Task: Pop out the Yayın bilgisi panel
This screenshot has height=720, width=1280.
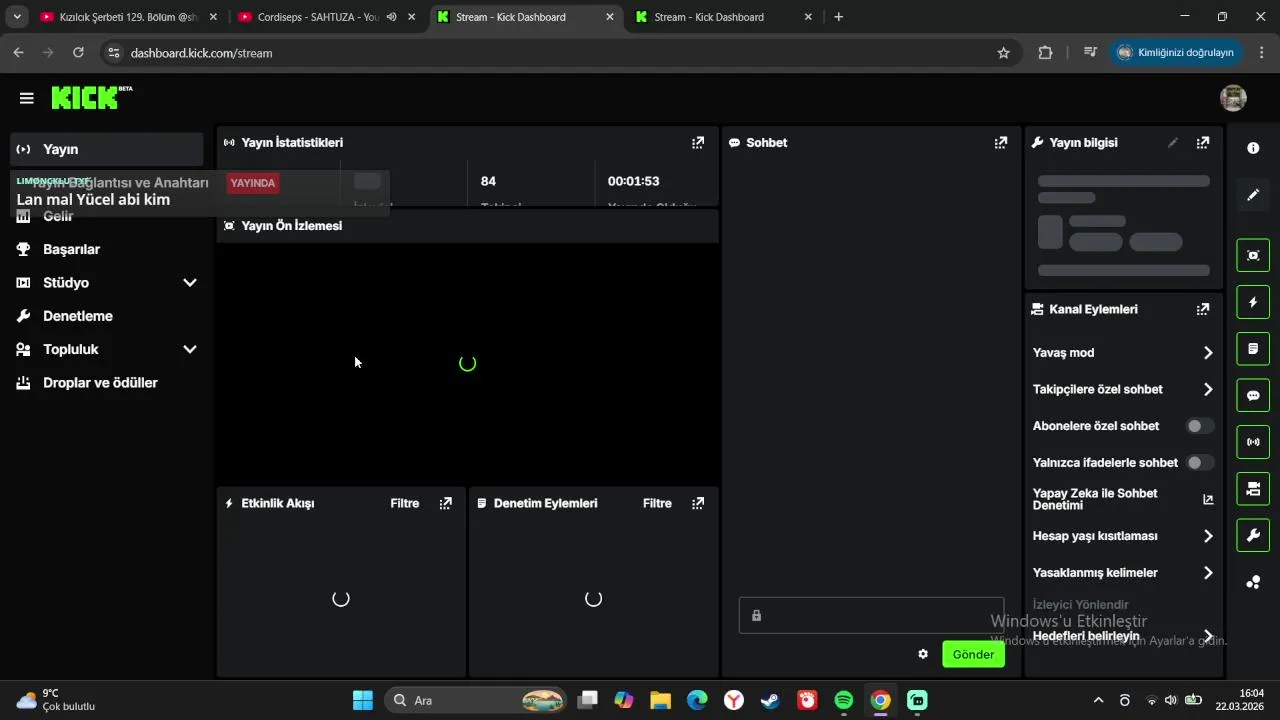Action: 1203,143
